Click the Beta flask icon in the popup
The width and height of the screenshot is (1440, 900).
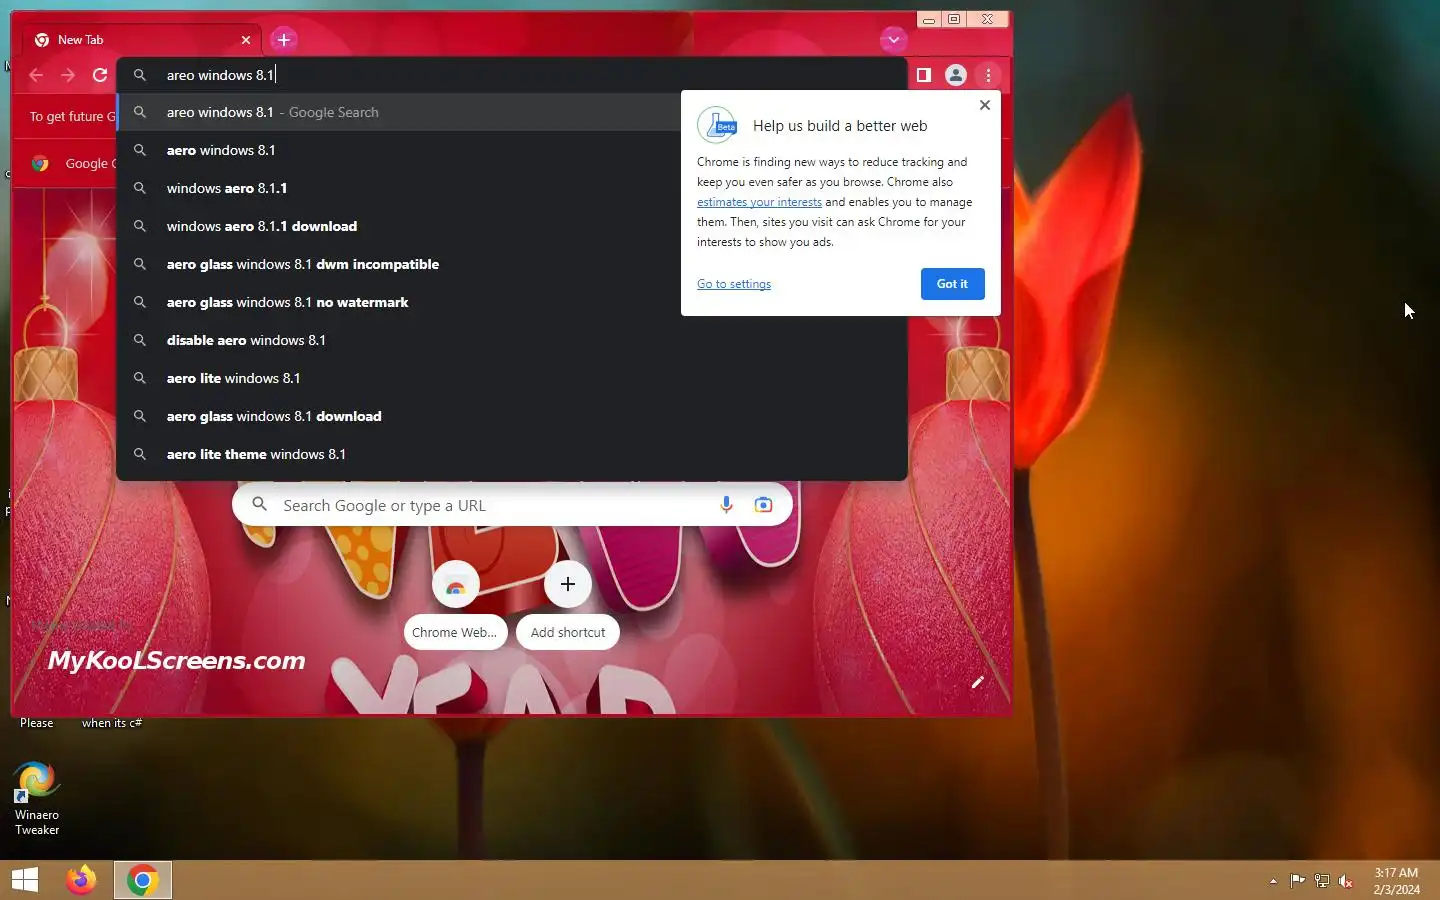click(717, 126)
